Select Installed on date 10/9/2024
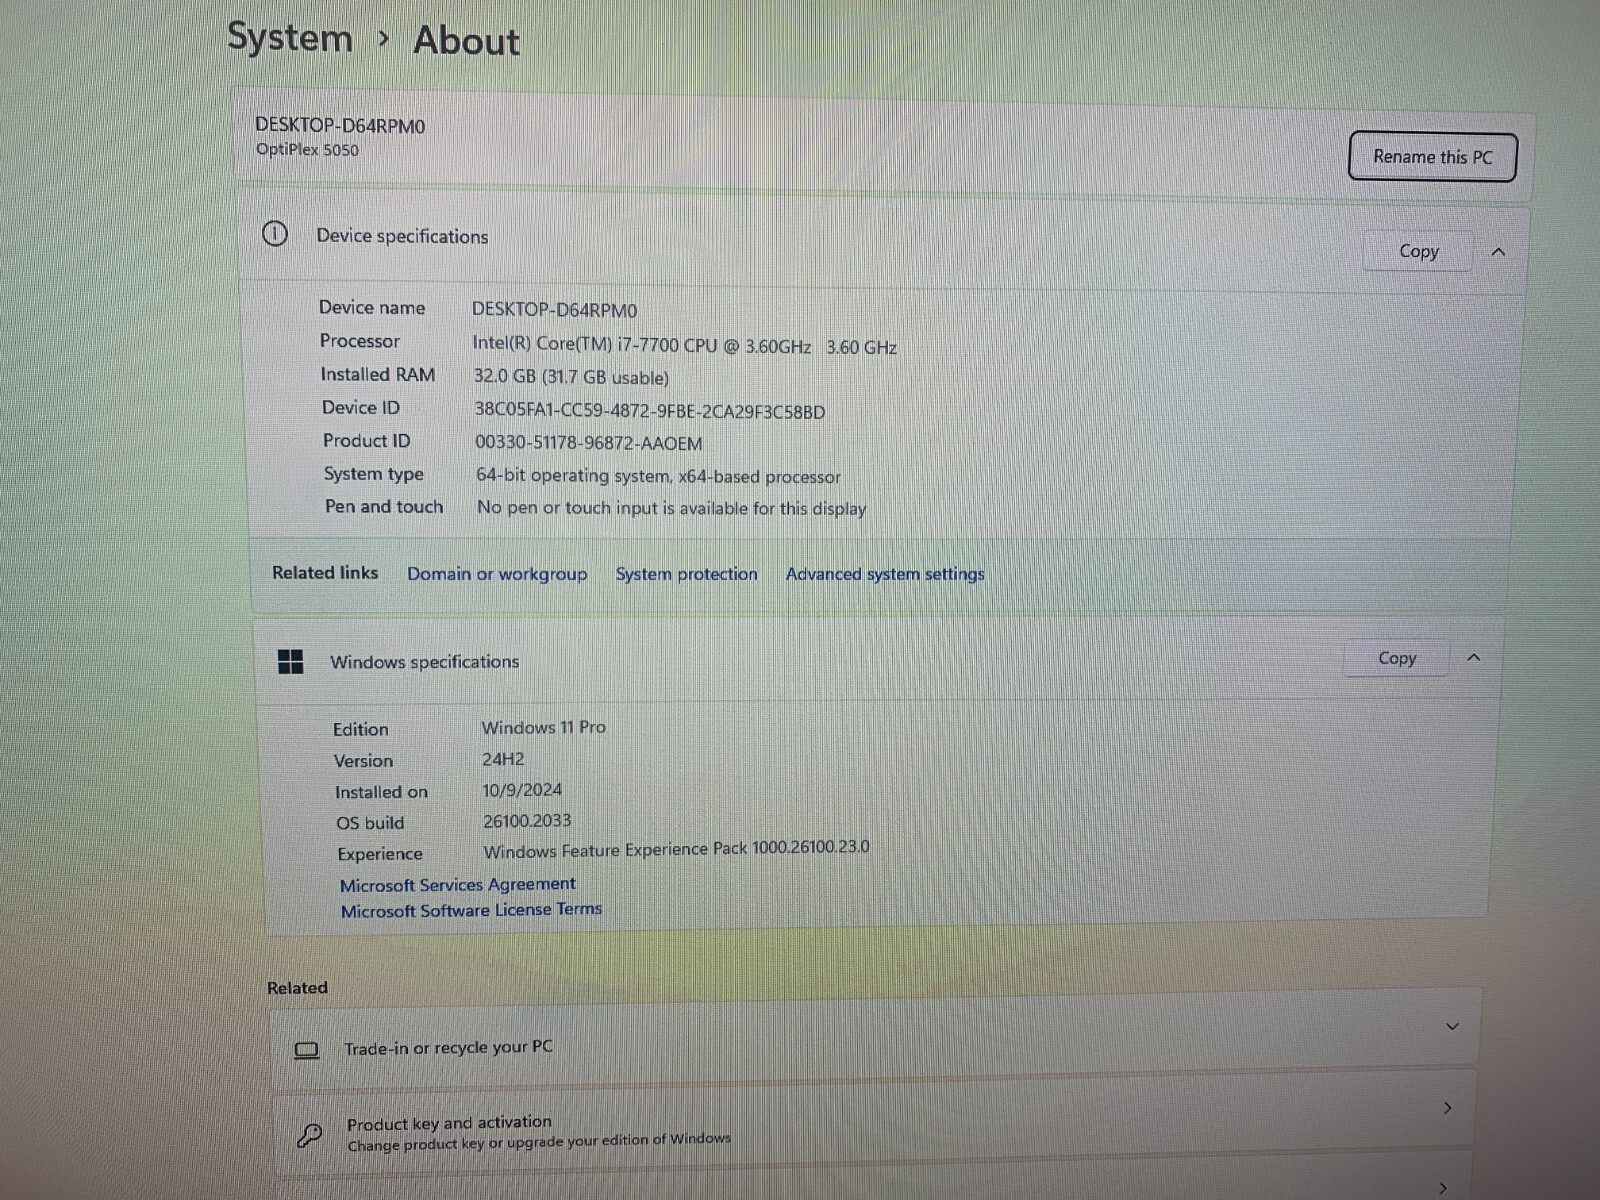Screen dimensions: 1600x1200 (522, 790)
